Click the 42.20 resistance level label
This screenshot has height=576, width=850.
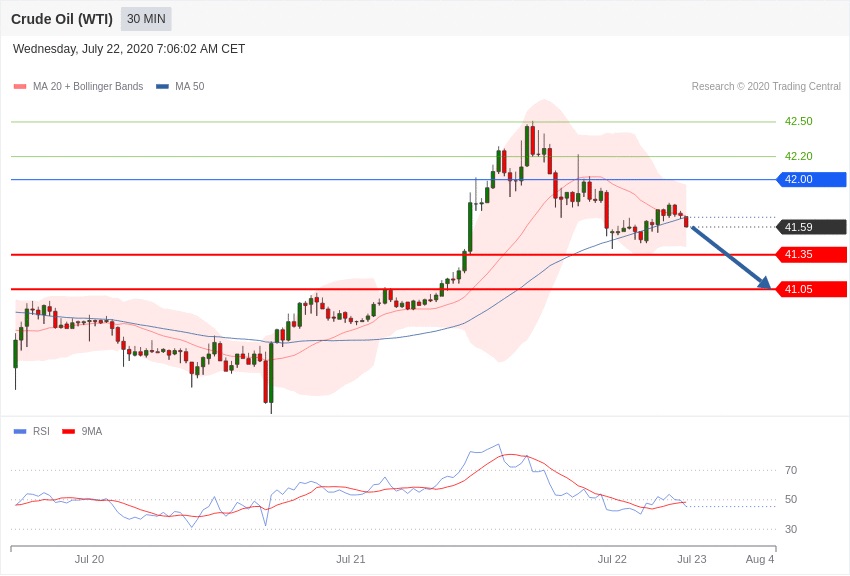(798, 156)
